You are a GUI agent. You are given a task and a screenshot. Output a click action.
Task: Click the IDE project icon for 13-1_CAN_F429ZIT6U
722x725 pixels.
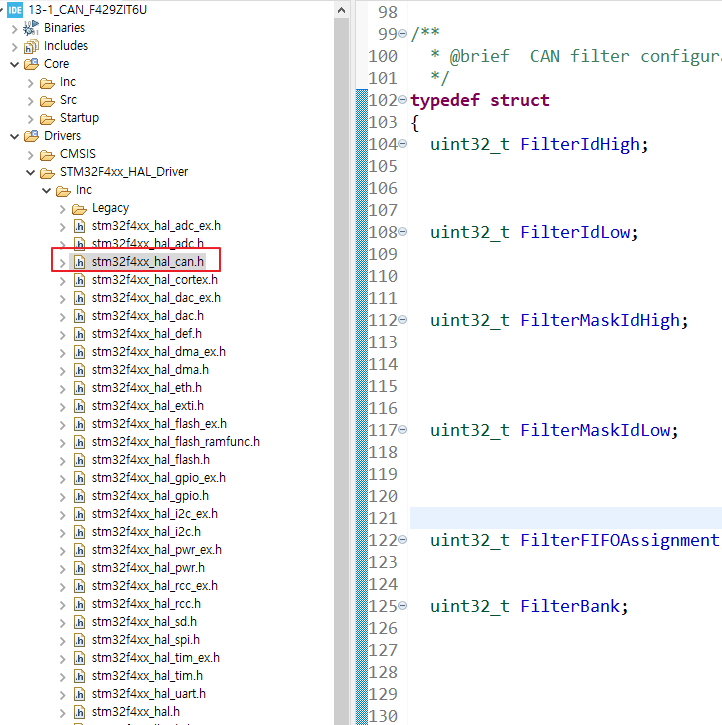[15, 10]
